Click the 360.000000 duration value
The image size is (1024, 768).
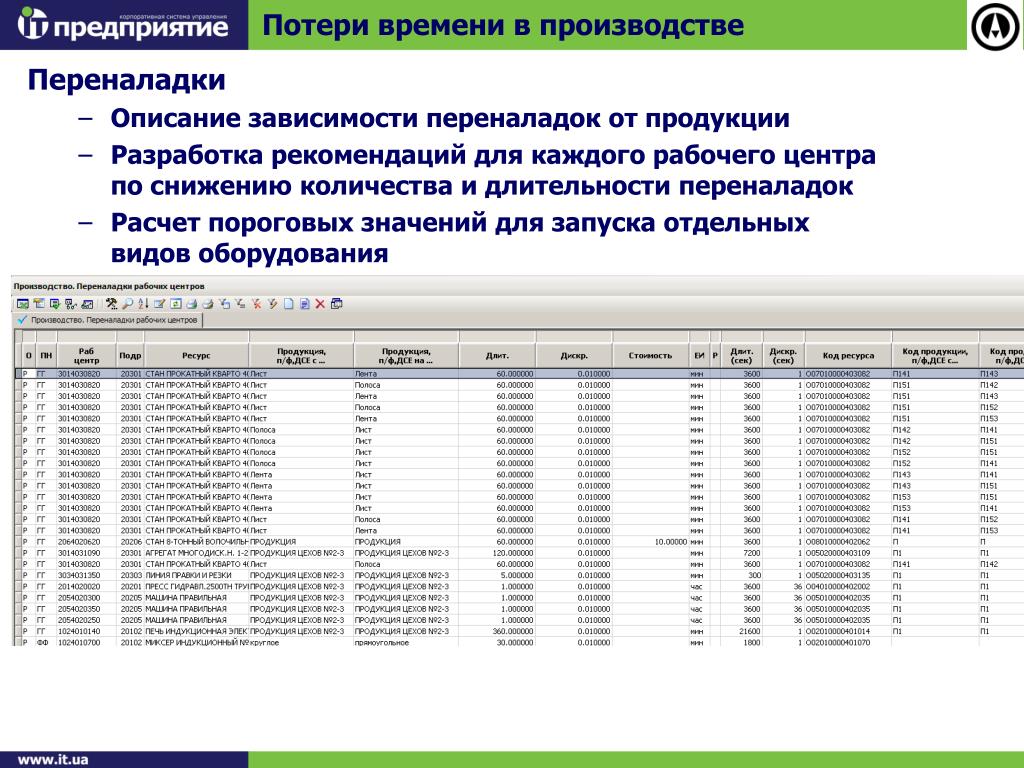click(x=513, y=632)
